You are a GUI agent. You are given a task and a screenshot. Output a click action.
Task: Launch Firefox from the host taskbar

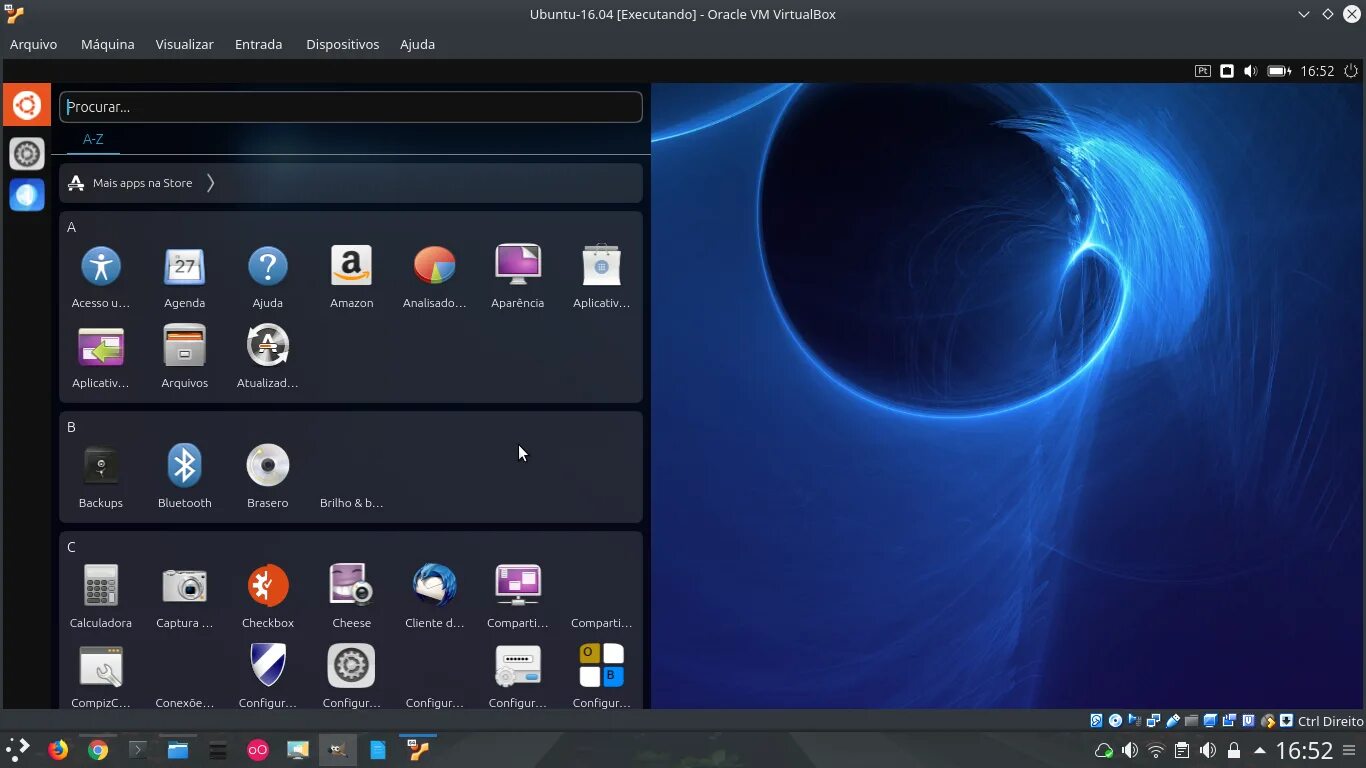tap(58, 749)
